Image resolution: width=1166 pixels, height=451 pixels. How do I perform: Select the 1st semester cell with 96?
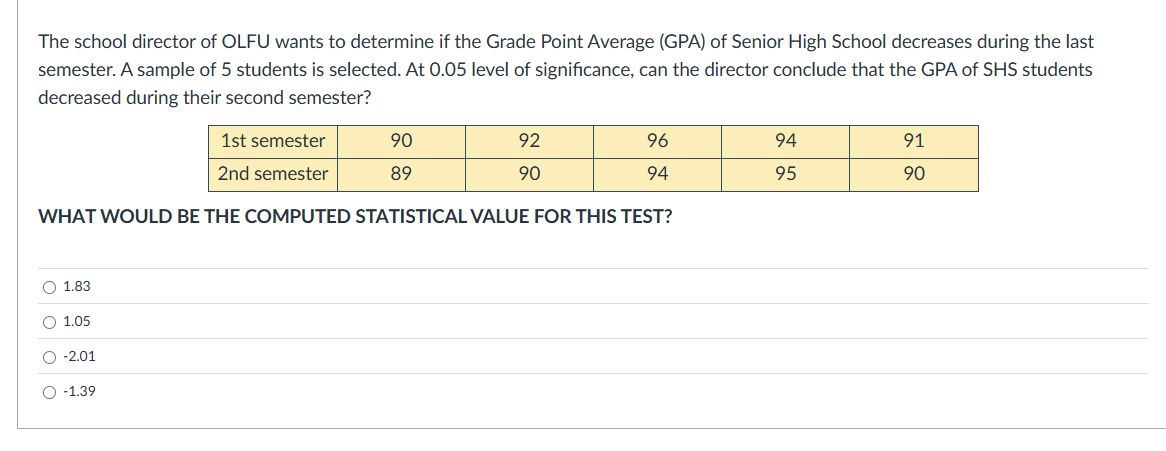[657, 141]
